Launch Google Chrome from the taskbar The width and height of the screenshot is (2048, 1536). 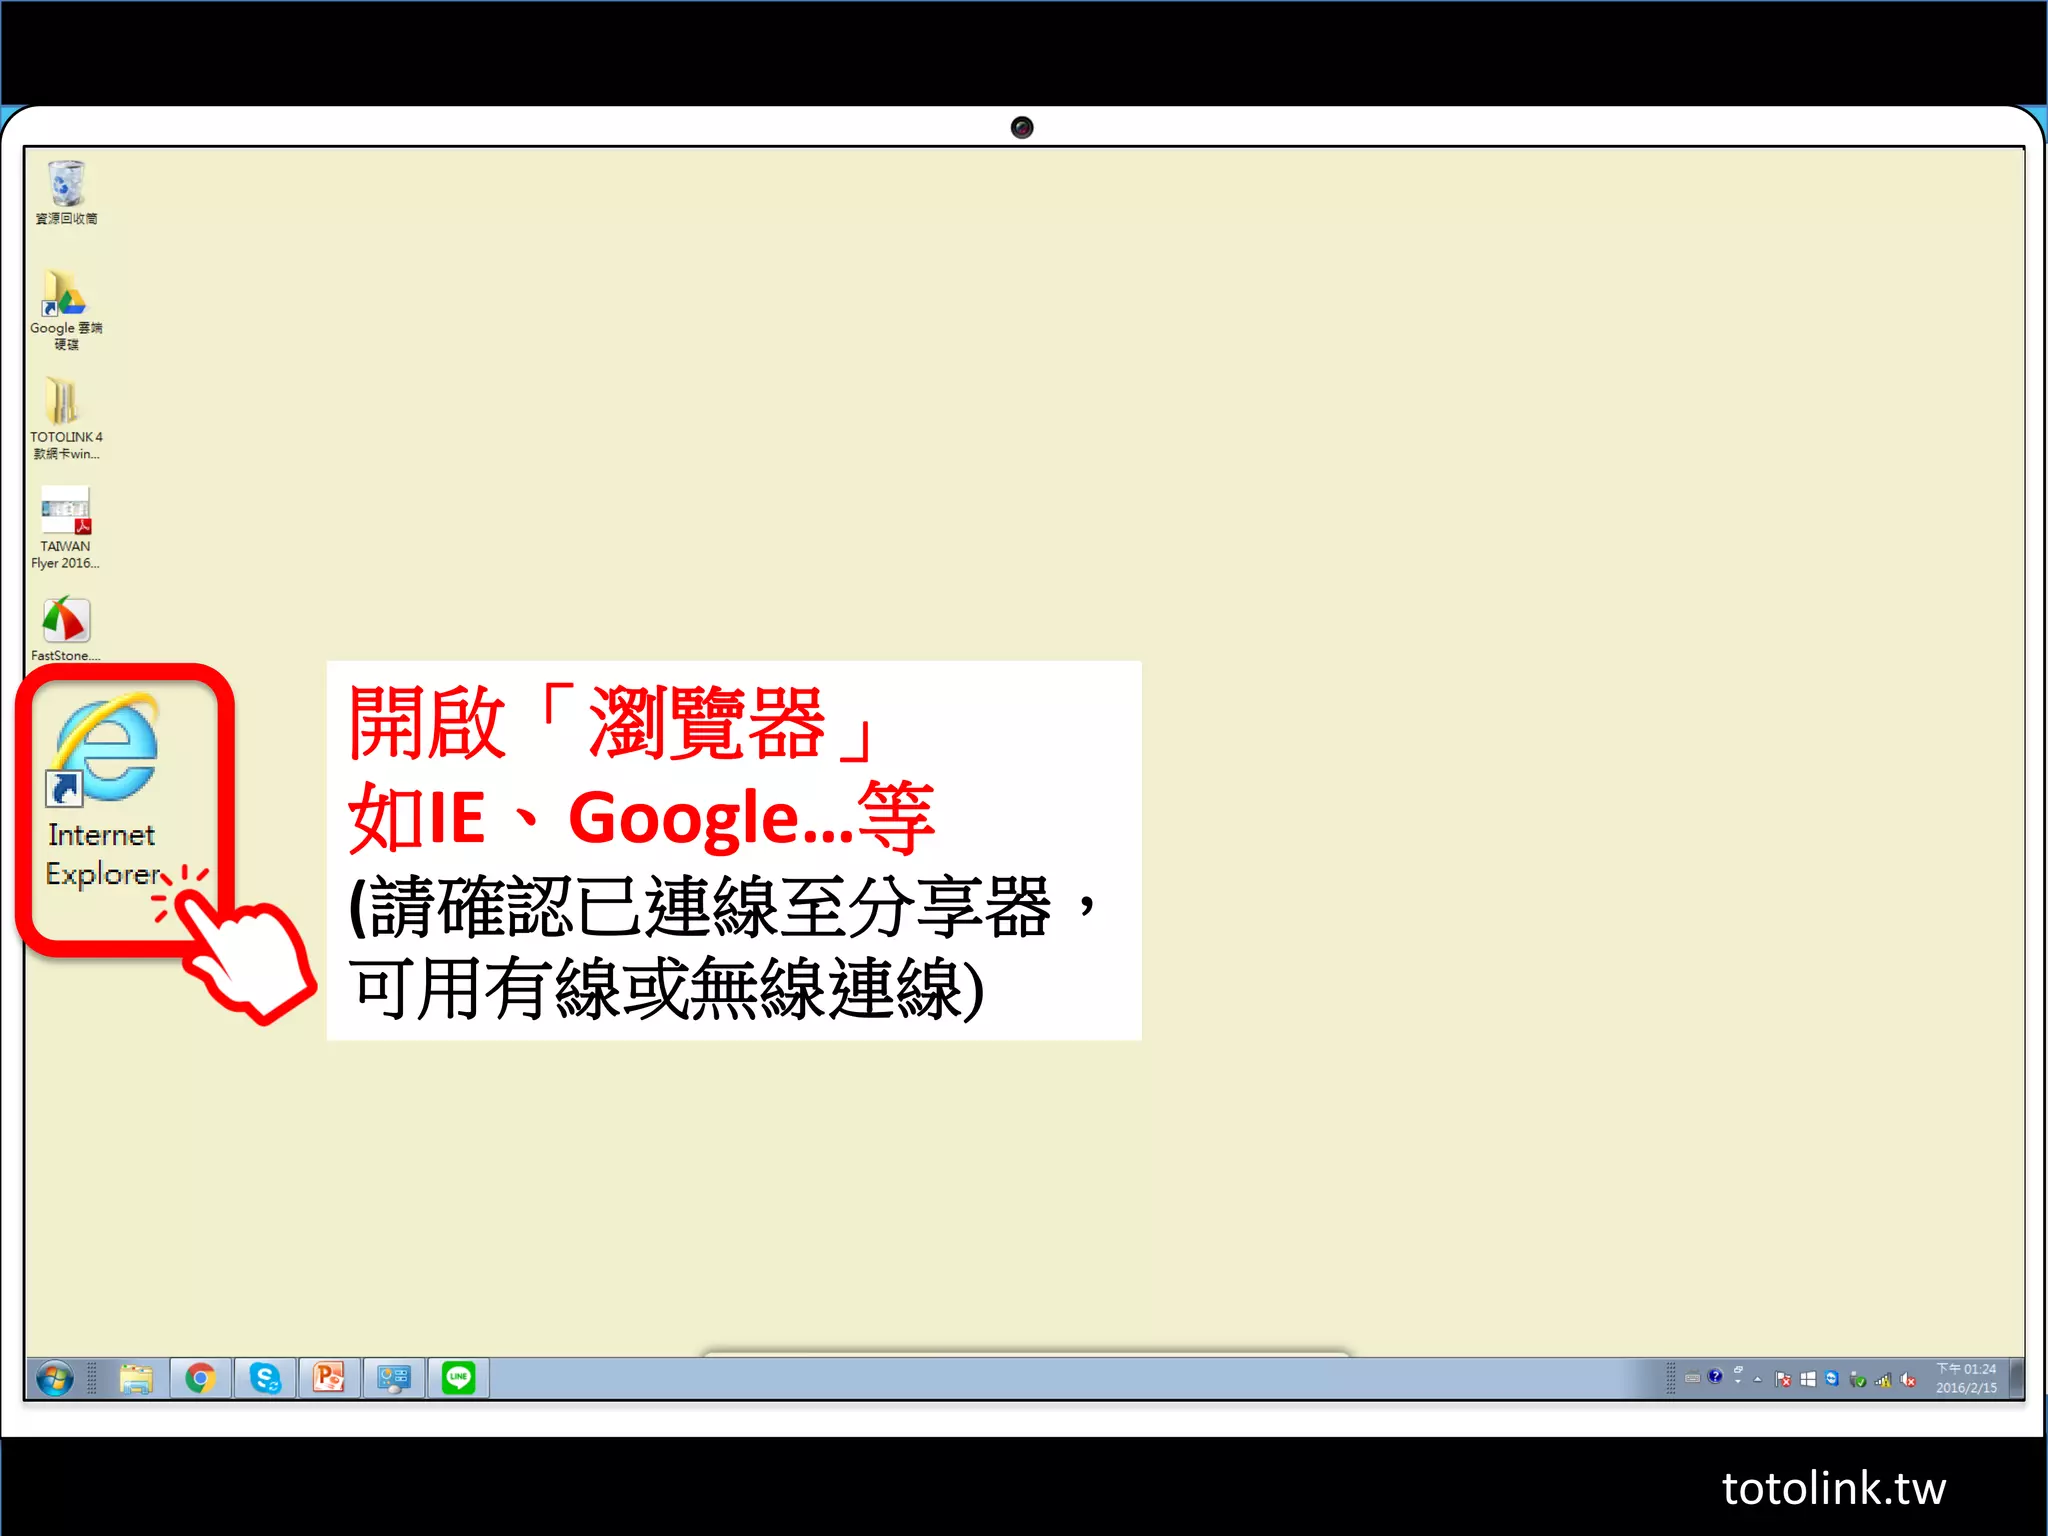point(200,1379)
